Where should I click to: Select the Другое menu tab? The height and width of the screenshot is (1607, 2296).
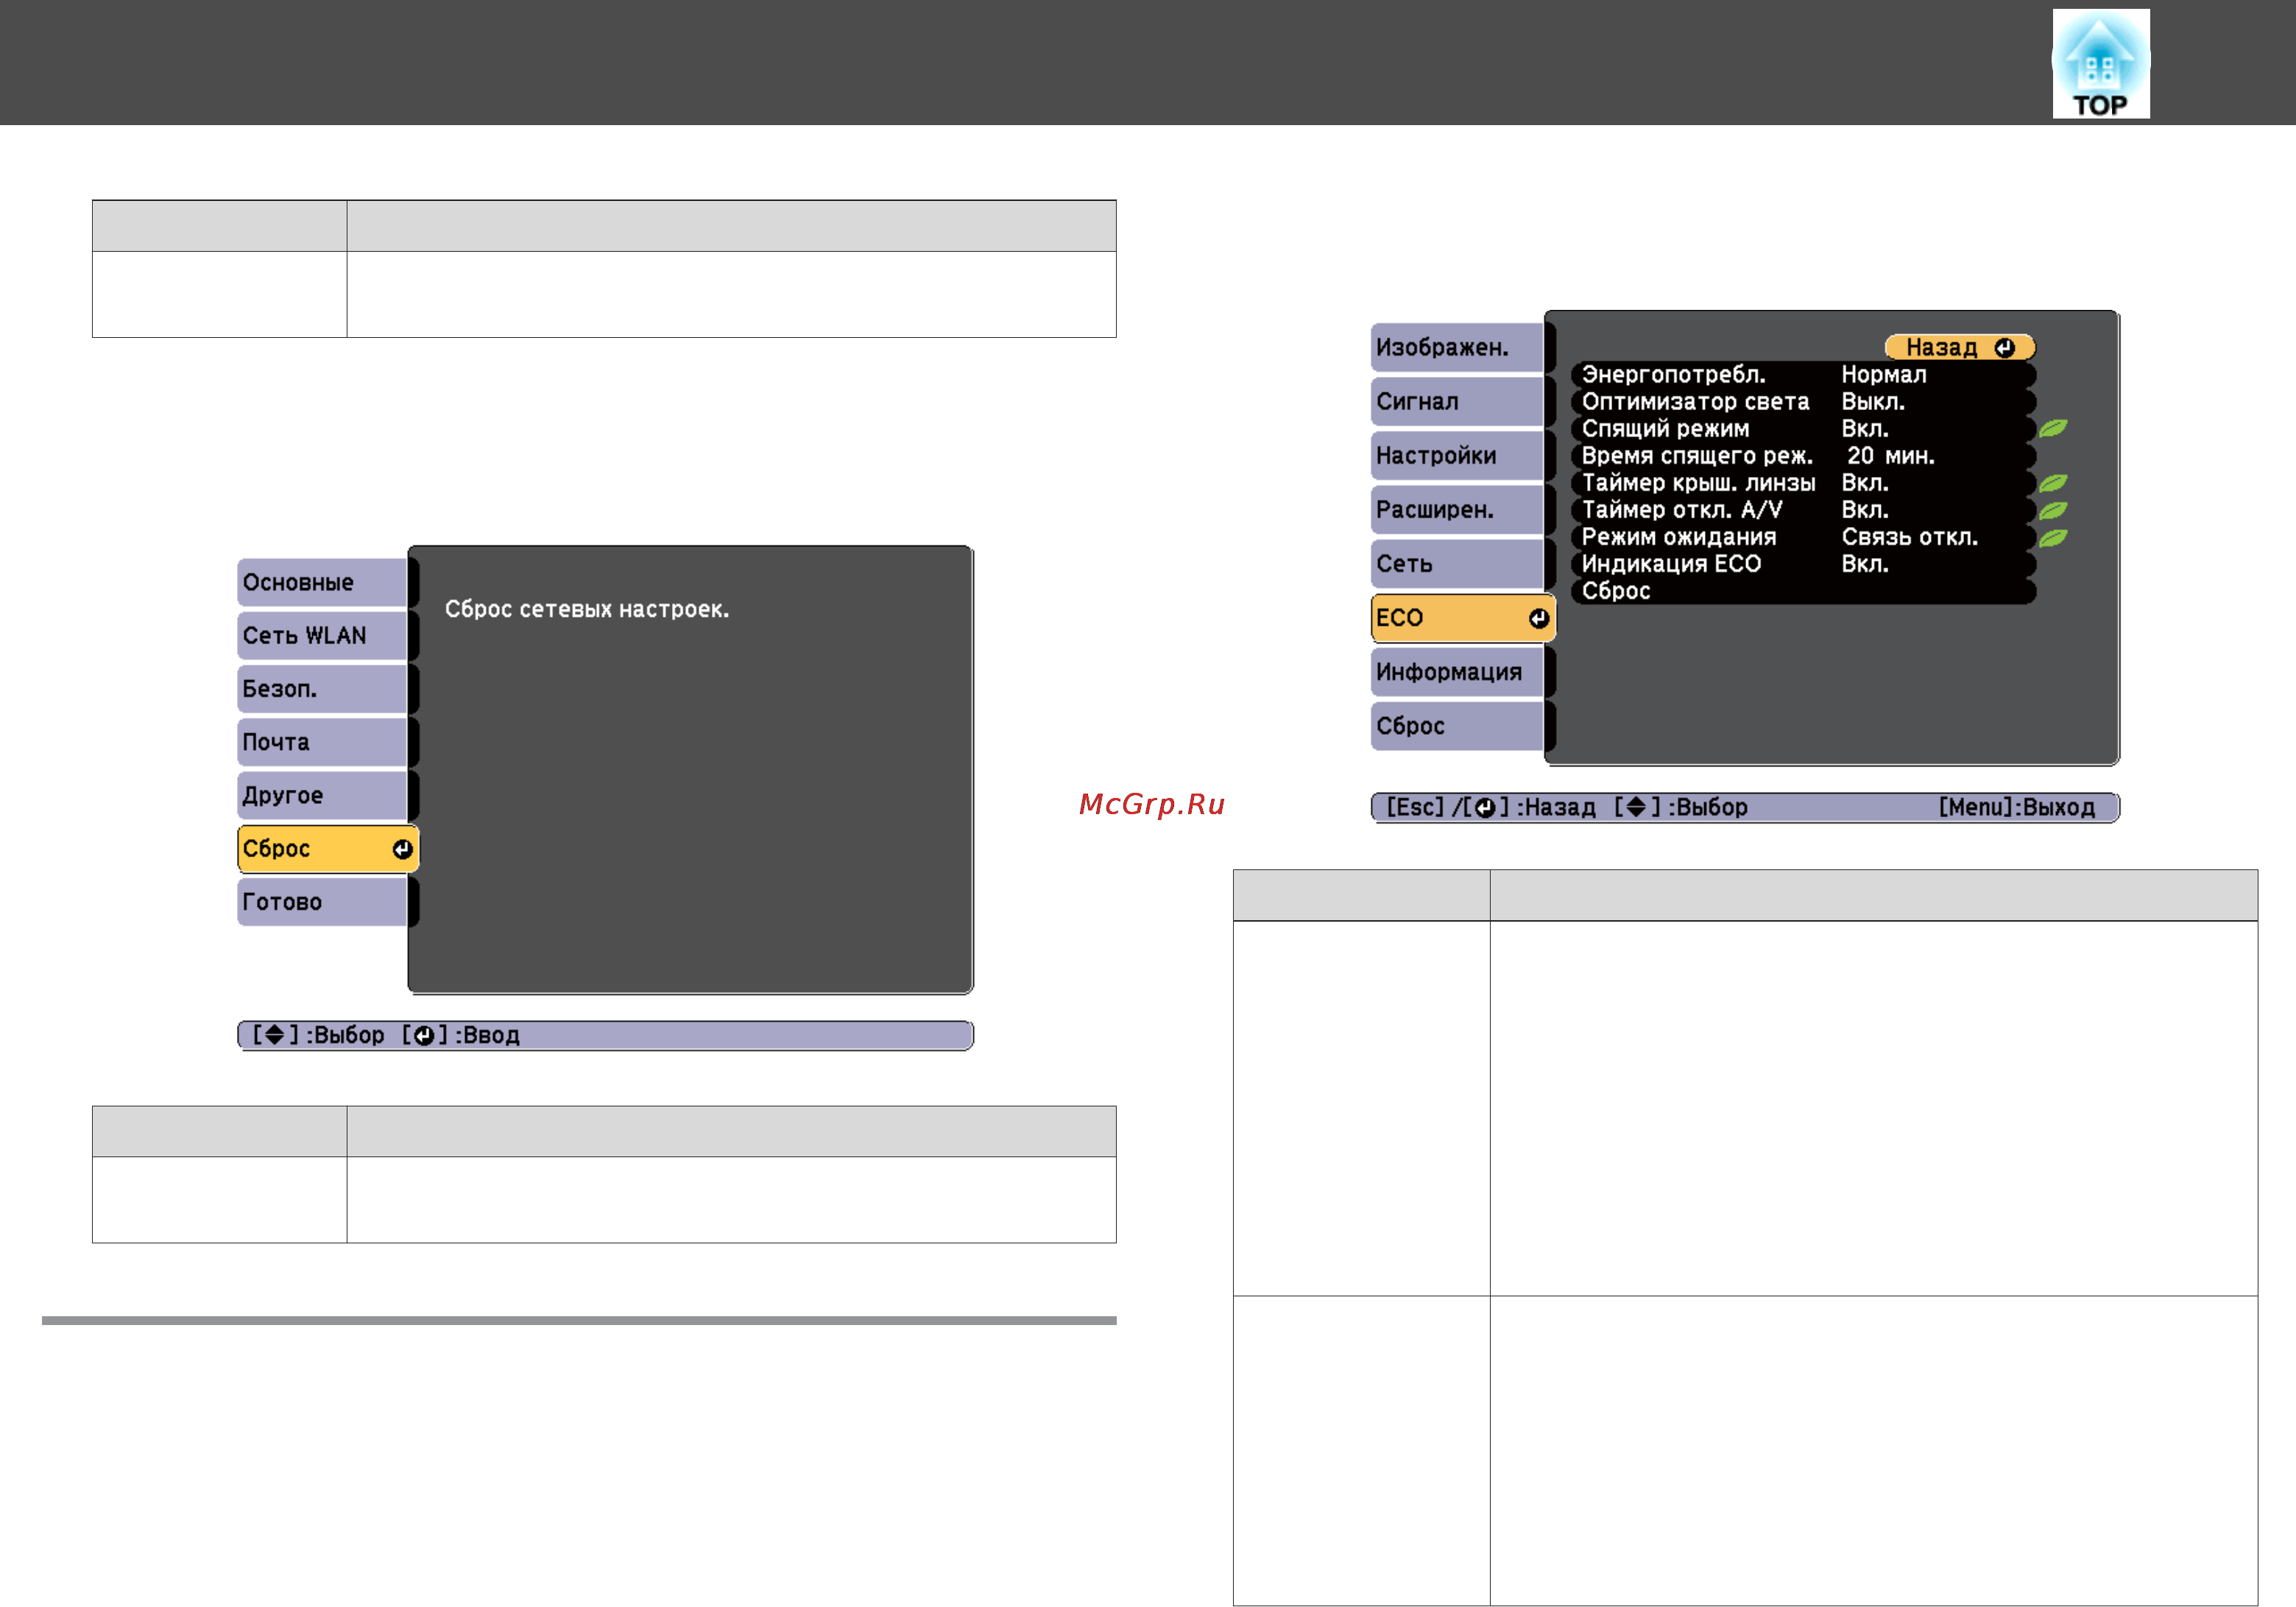(323, 795)
